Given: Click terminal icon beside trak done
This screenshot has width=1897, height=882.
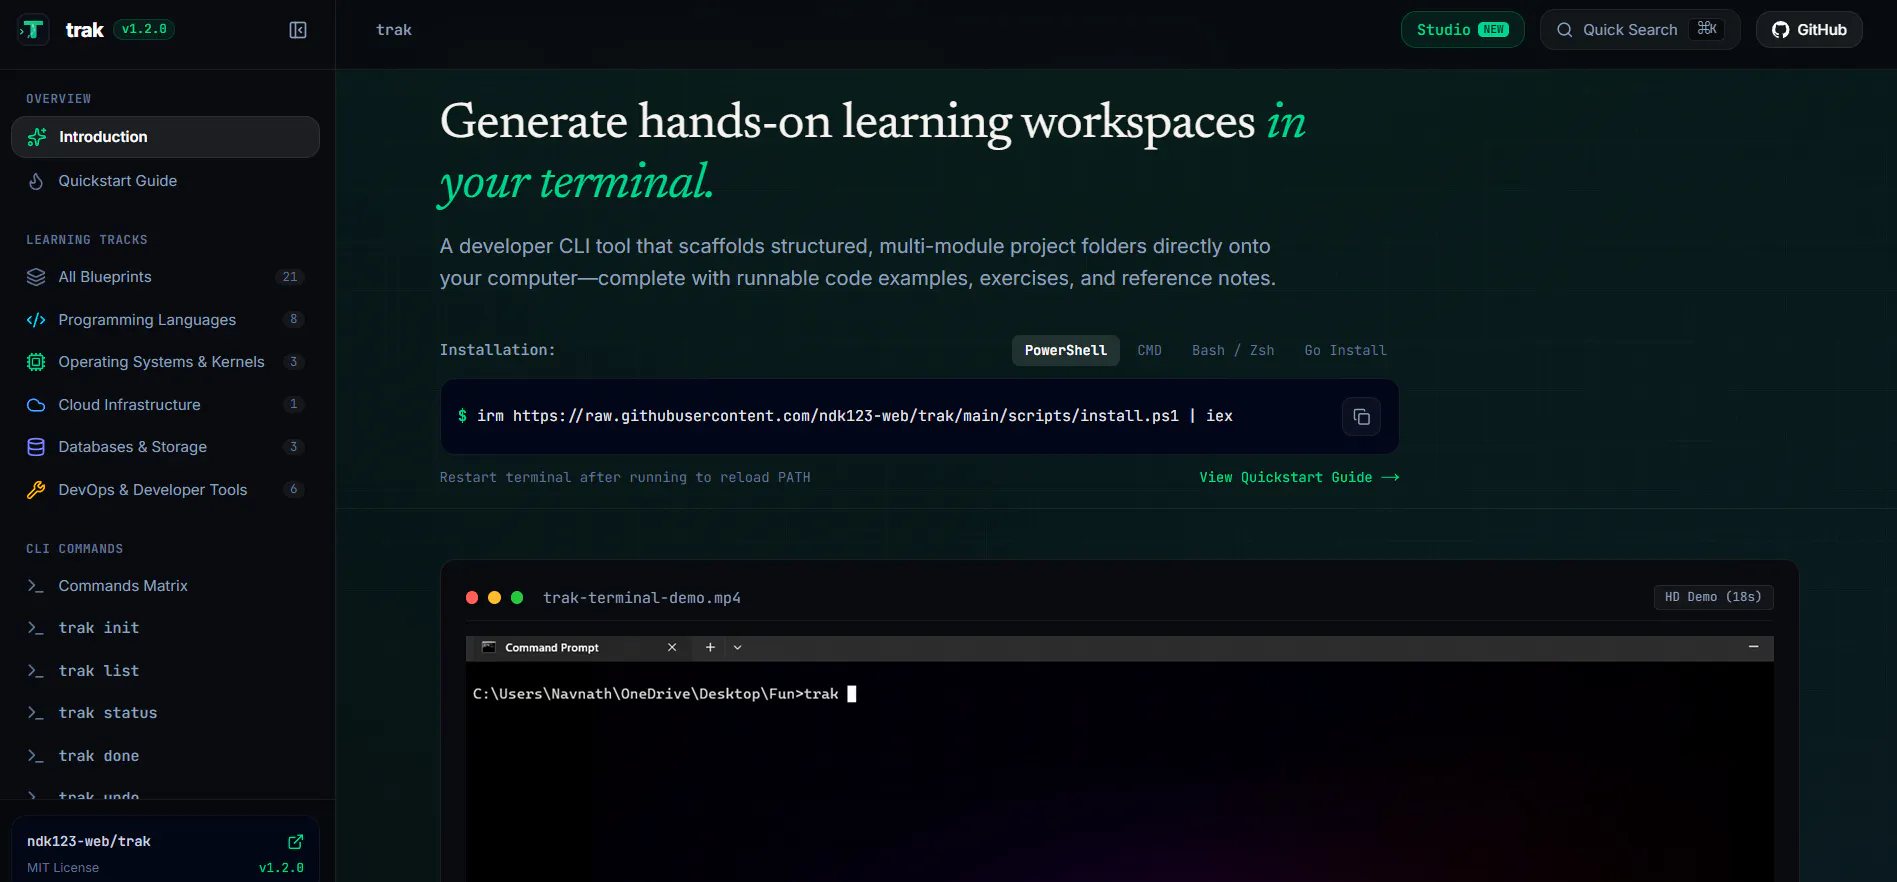Looking at the screenshot, I should (x=36, y=756).
